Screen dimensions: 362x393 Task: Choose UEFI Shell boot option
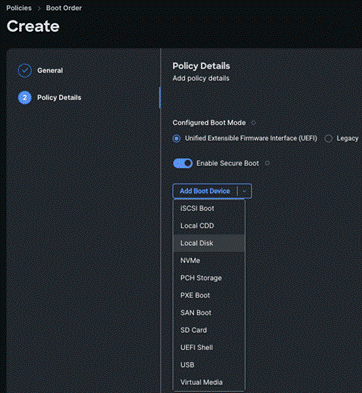[x=209, y=347]
